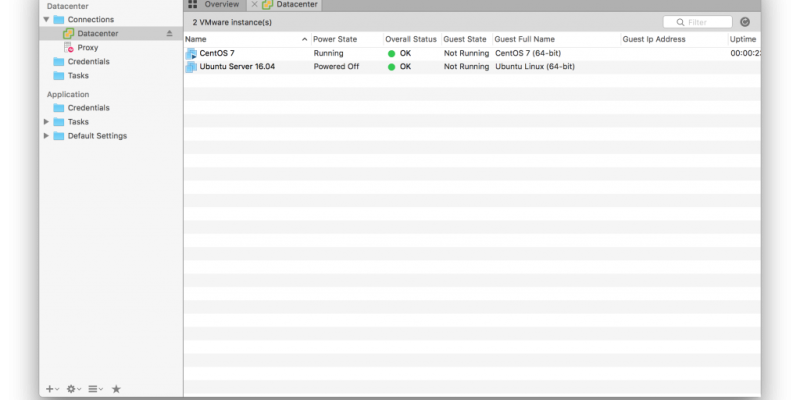Select Credentials folder under Datacenter

coord(88,61)
